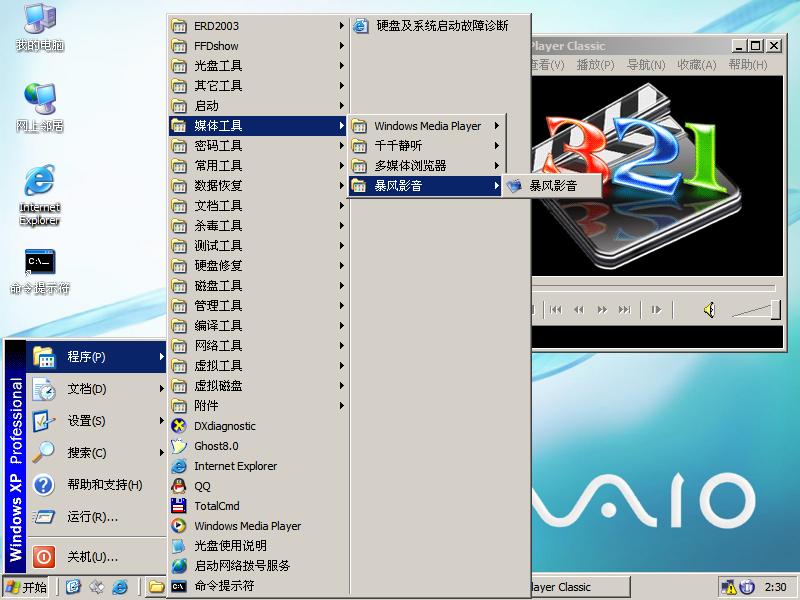Choose 关机(U)... in the Start menu

pyautogui.click(x=97, y=557)
